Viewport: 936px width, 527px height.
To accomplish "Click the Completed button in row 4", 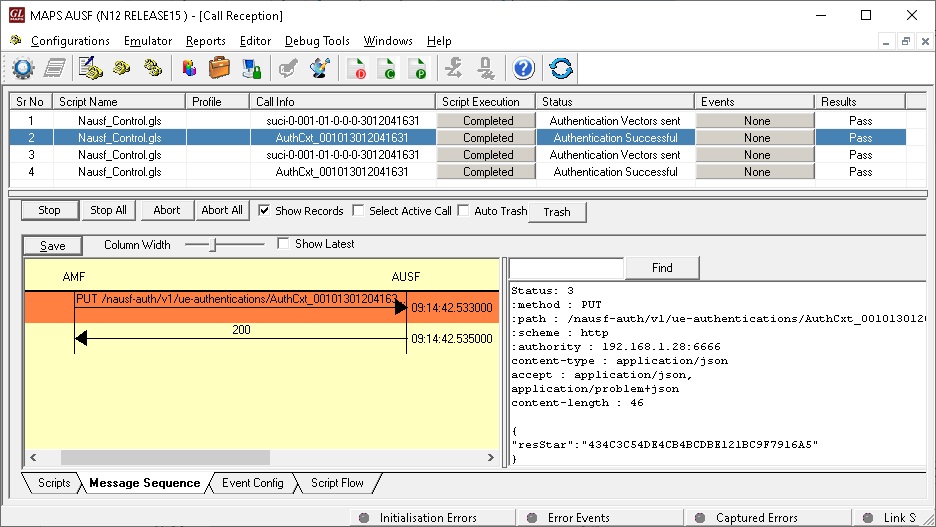I will [x=486, y=172].
